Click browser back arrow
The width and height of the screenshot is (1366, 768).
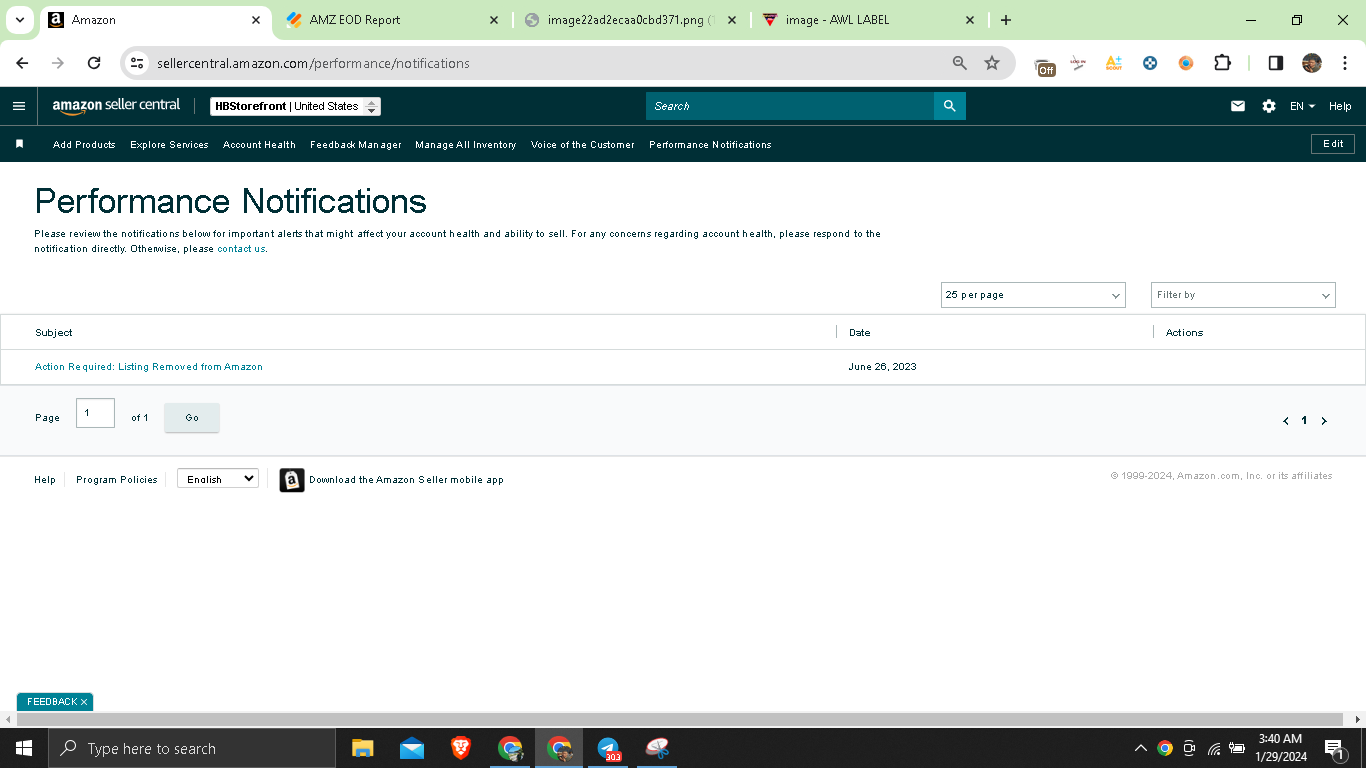click(22, 63)
